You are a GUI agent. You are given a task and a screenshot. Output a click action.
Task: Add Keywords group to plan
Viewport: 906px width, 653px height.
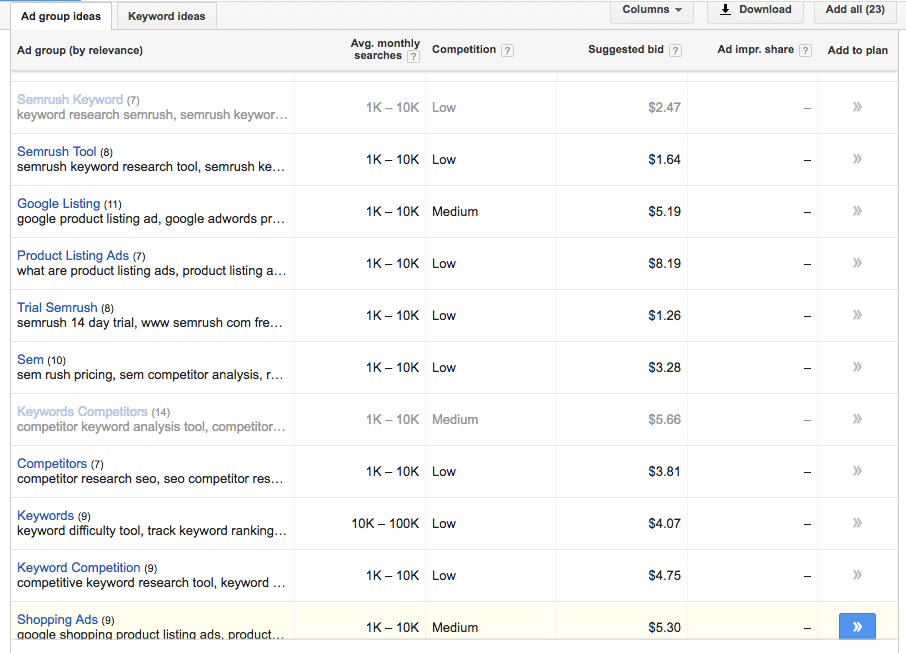click(857, 523)
